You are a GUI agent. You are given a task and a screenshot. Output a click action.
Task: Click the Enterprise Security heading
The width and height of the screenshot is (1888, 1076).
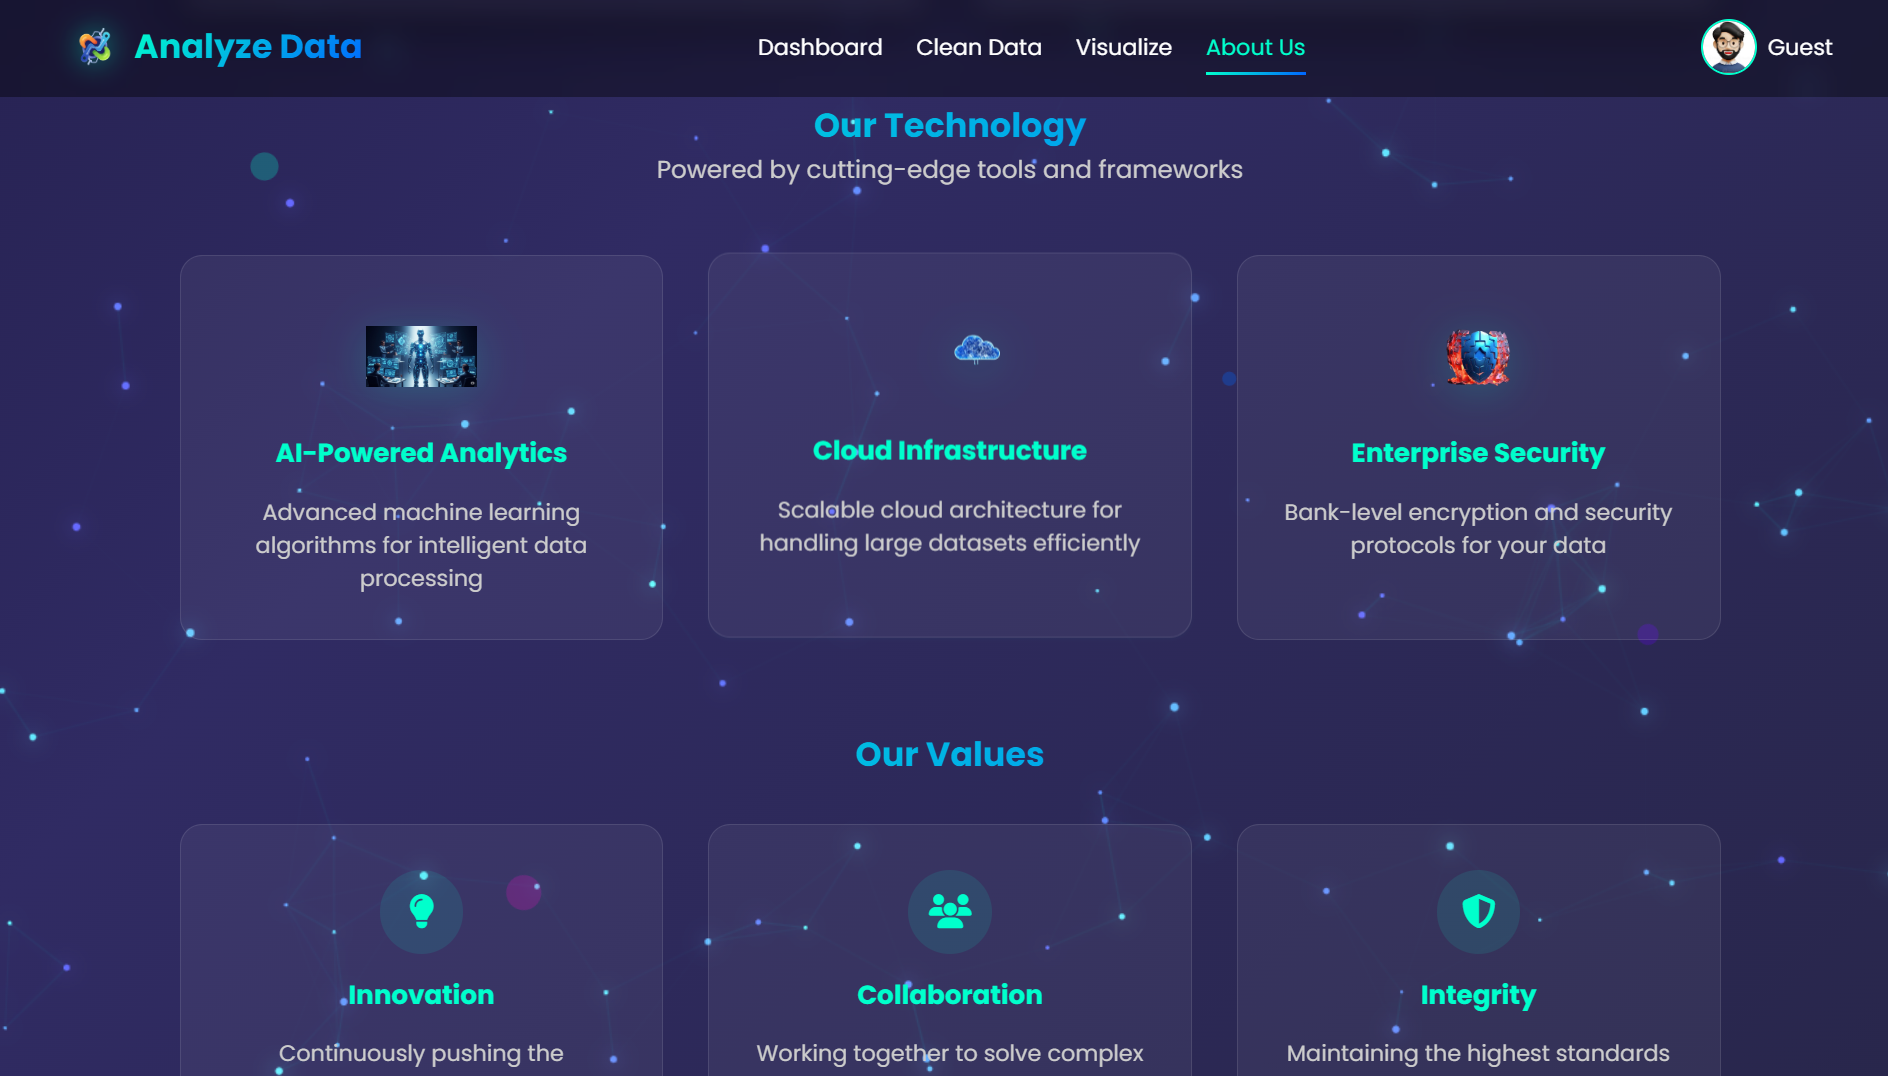coord(1478,453)
